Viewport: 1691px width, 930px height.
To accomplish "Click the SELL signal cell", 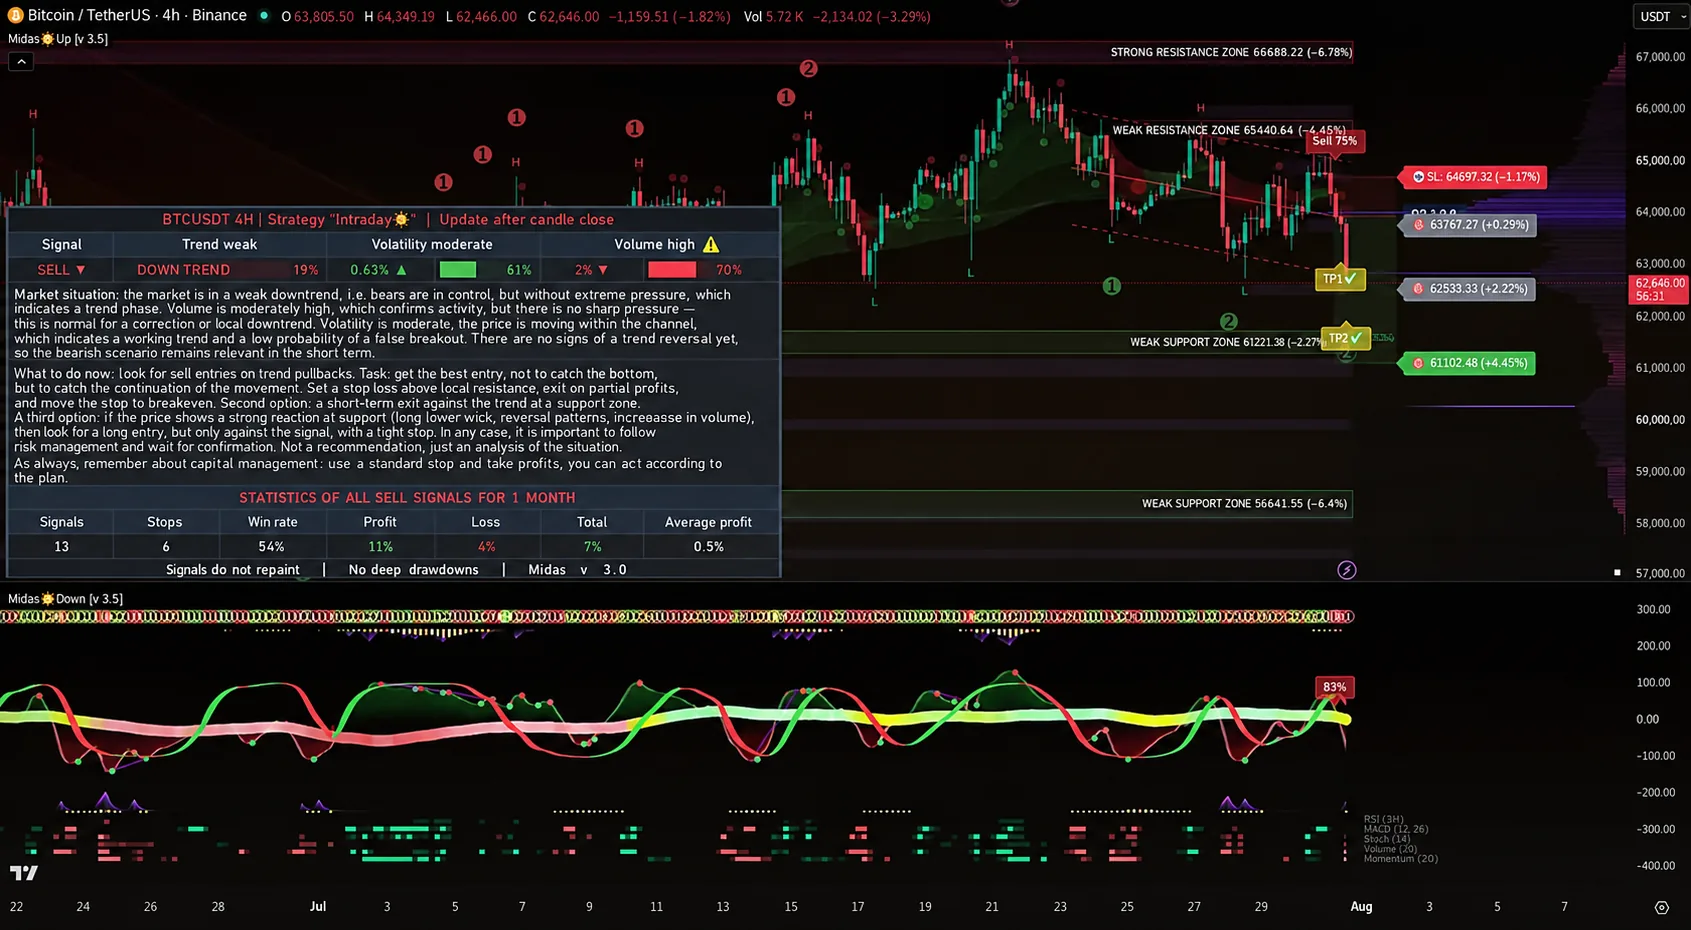I will tap(61, 270).
